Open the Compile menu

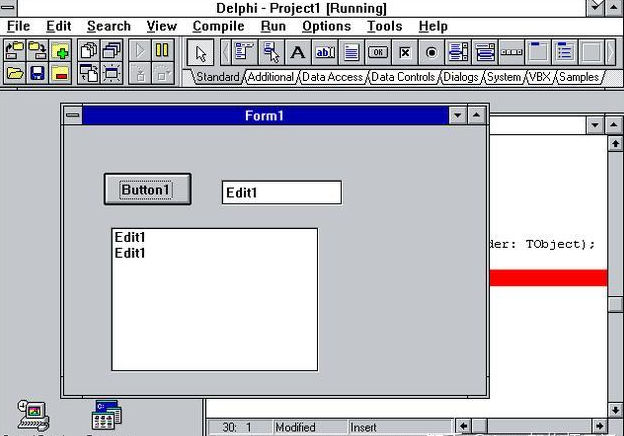[218, 26]
